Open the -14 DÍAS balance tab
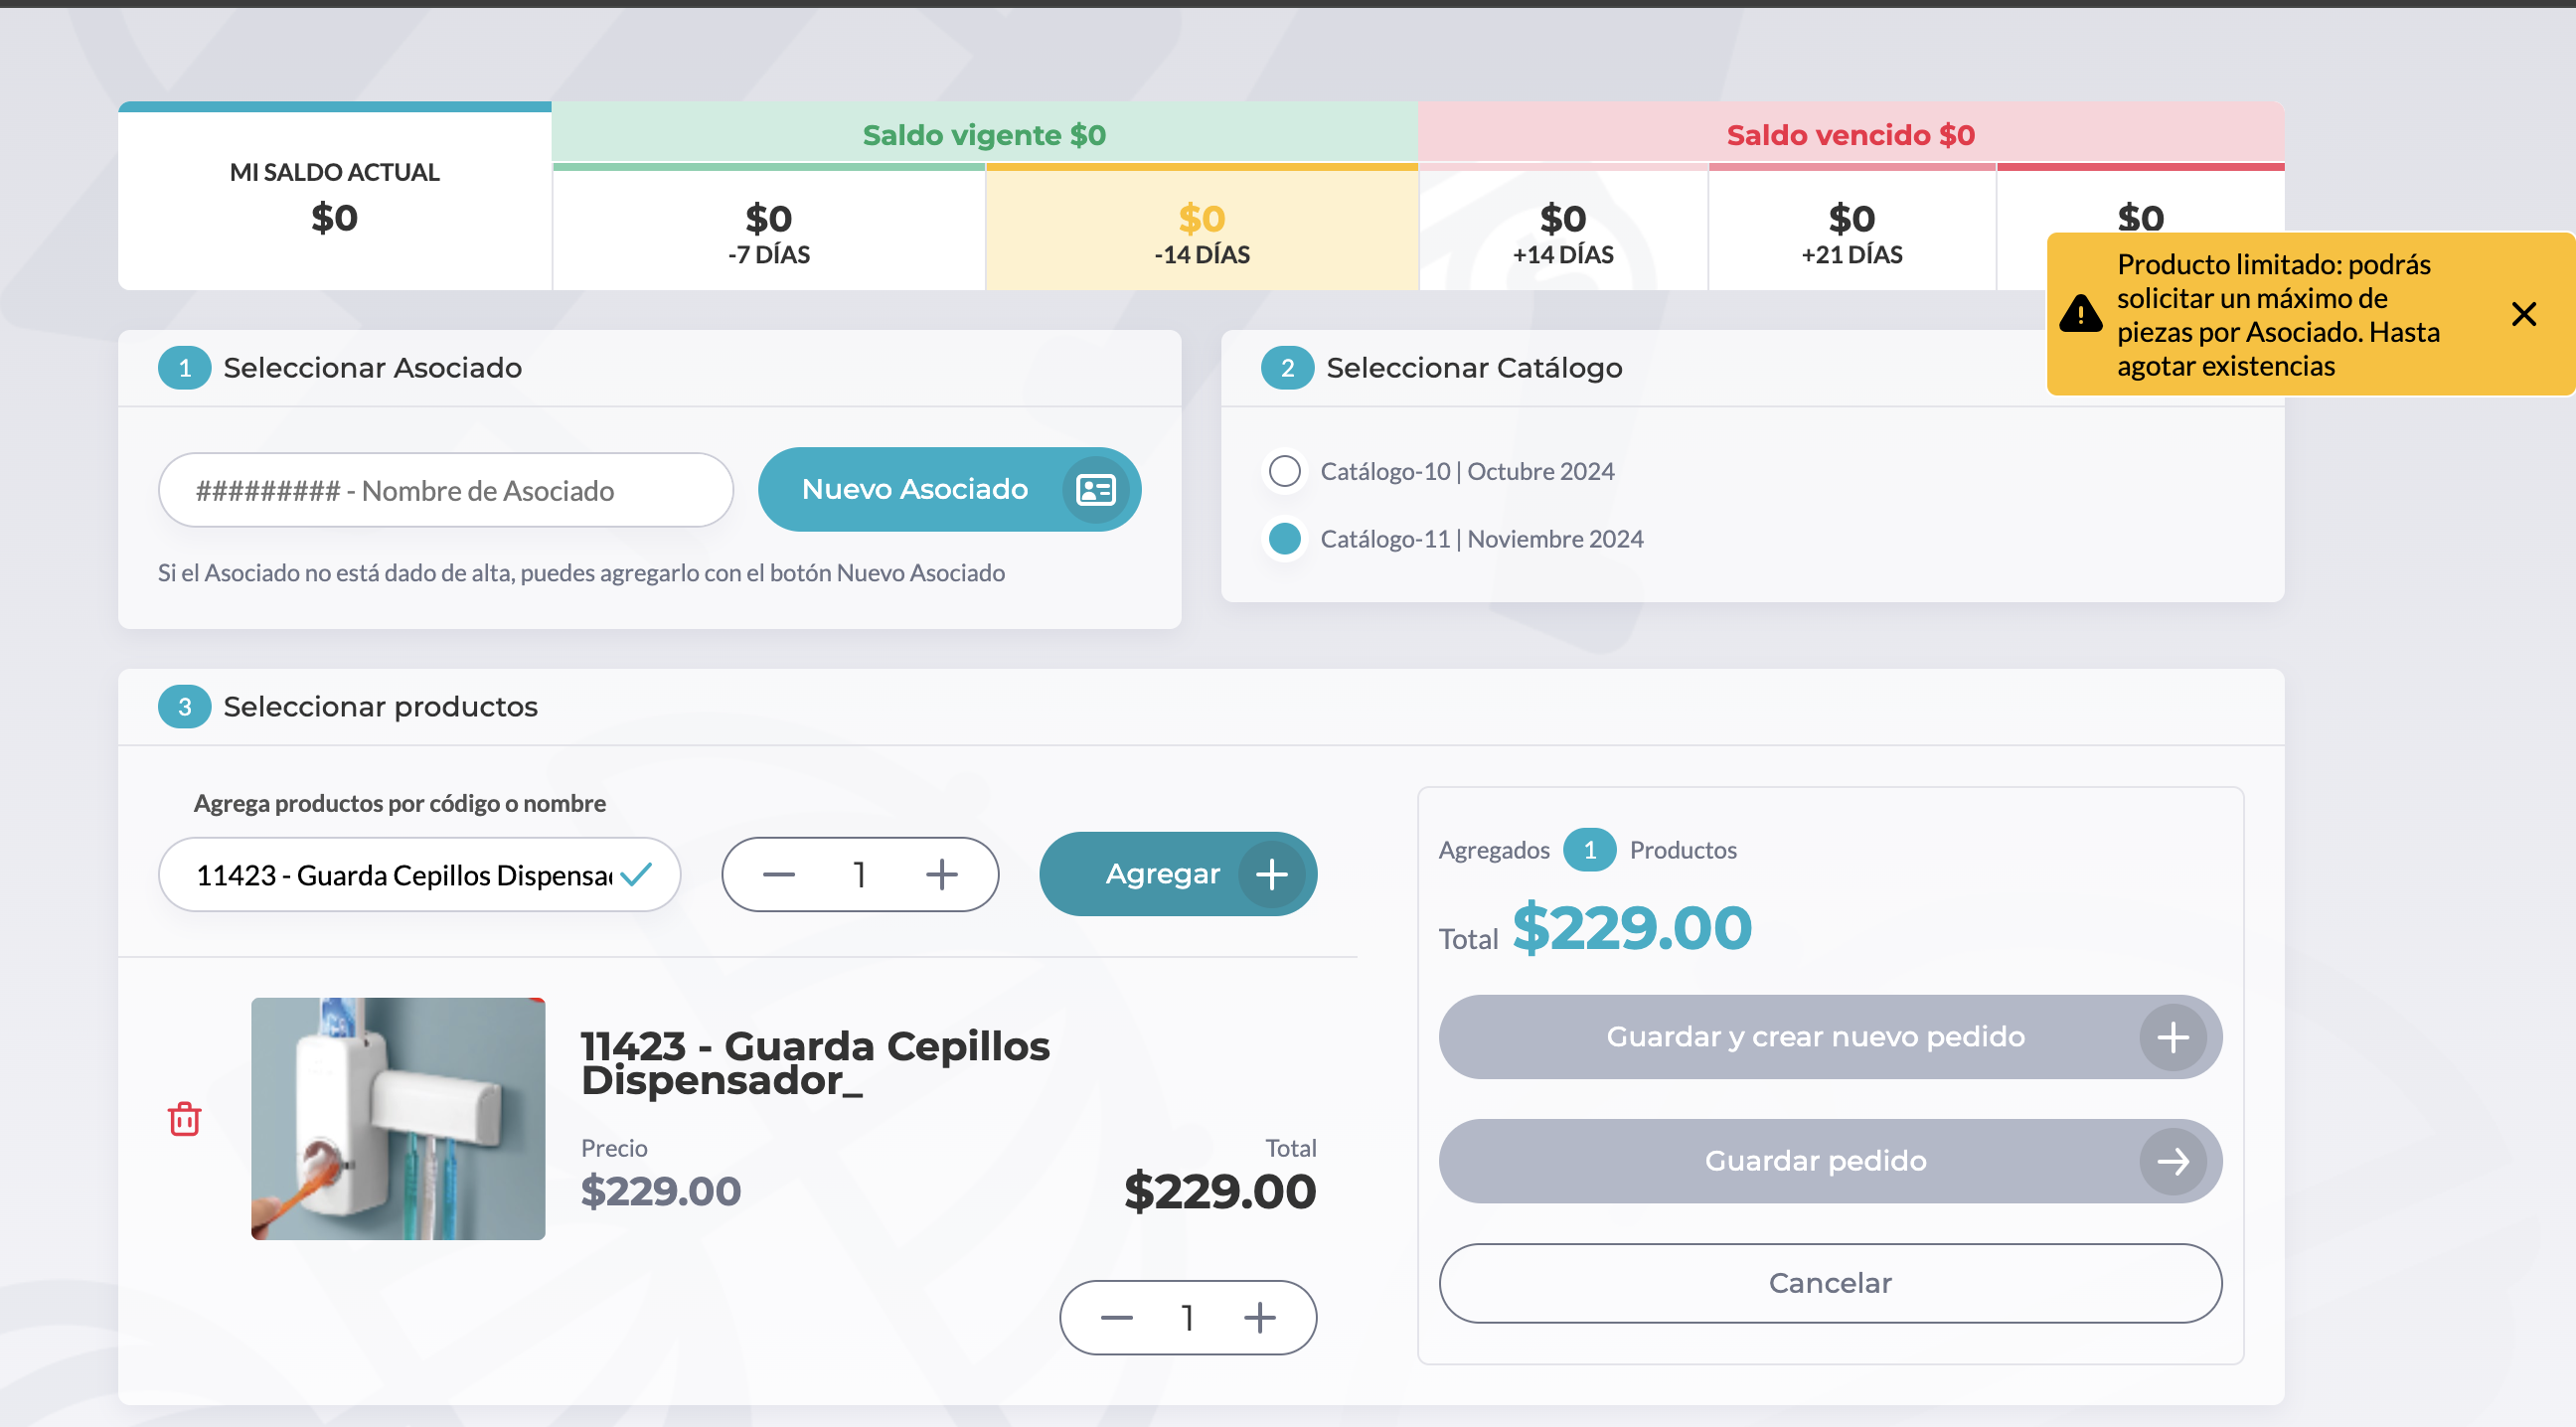2576x1427 pixels. 1201,230
